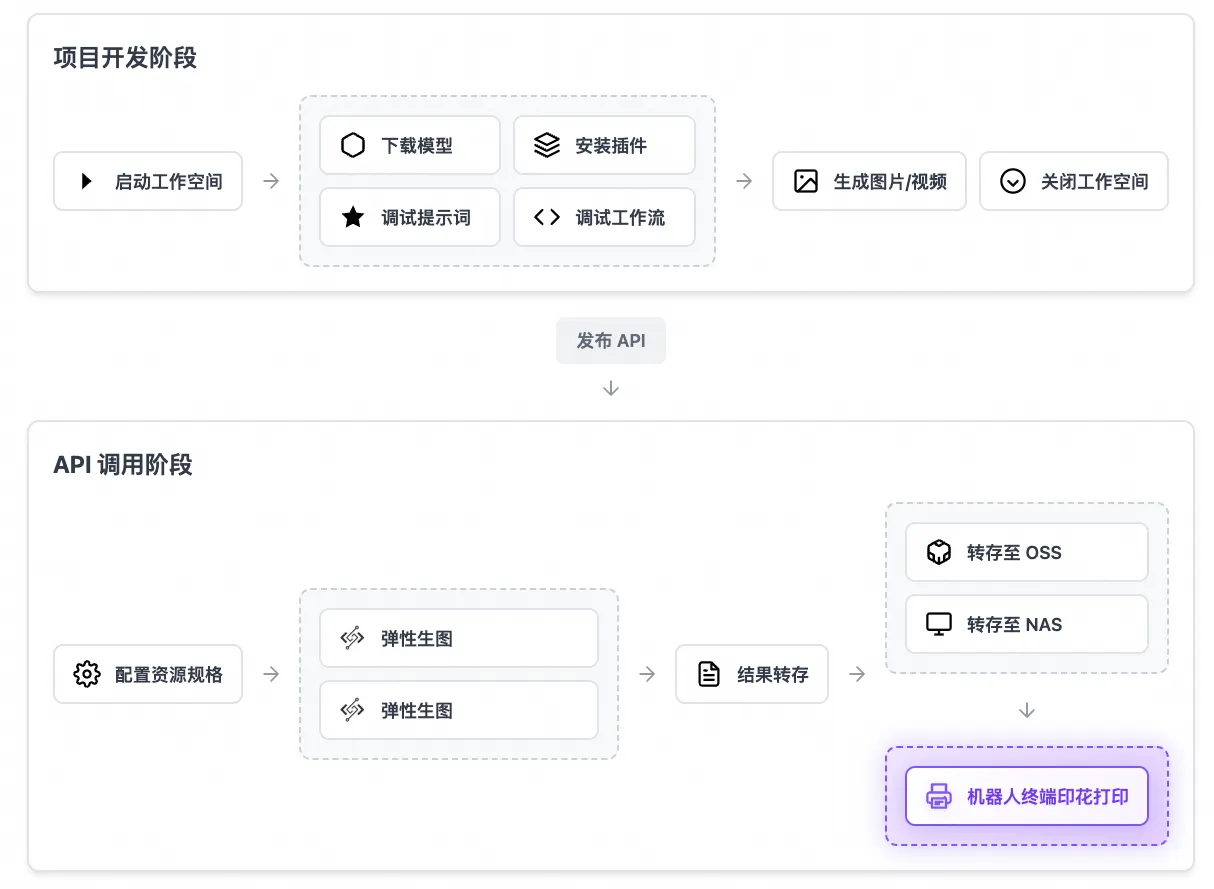
Task: Select the printer icon on 机器人终端印花打印
Action: tap(938, 796)
